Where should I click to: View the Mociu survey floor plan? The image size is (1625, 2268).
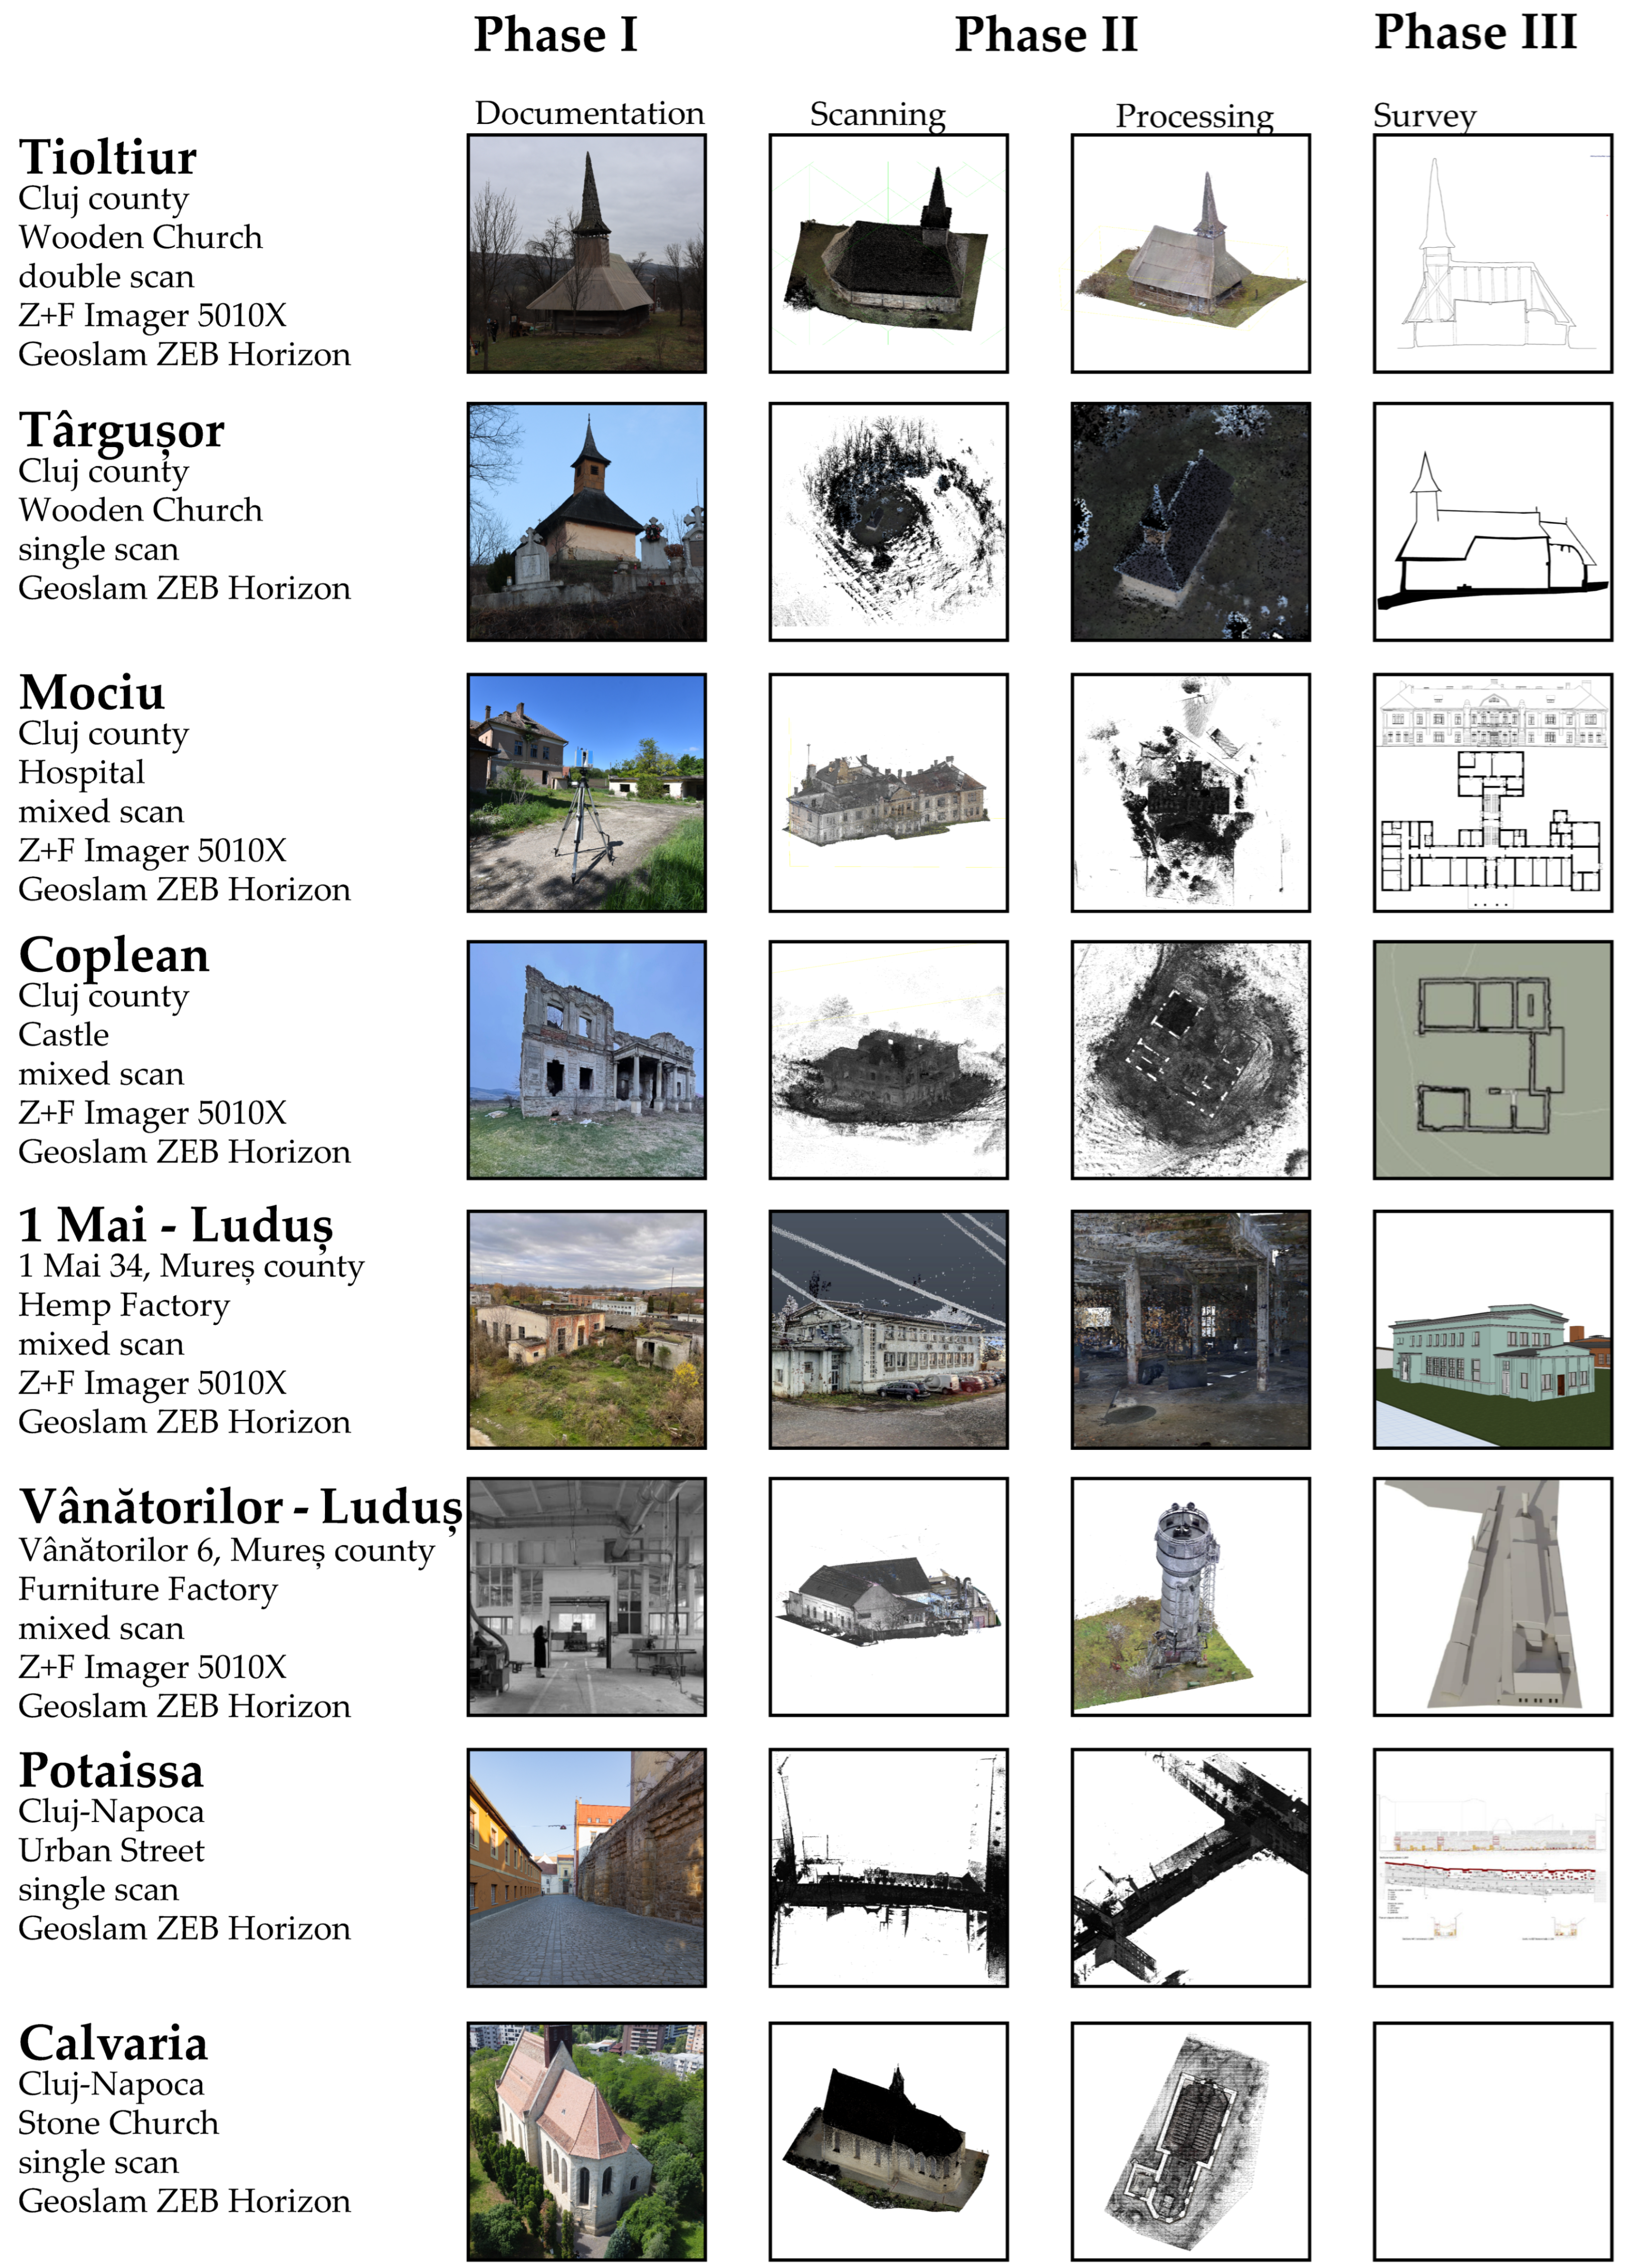[1492, 792]
